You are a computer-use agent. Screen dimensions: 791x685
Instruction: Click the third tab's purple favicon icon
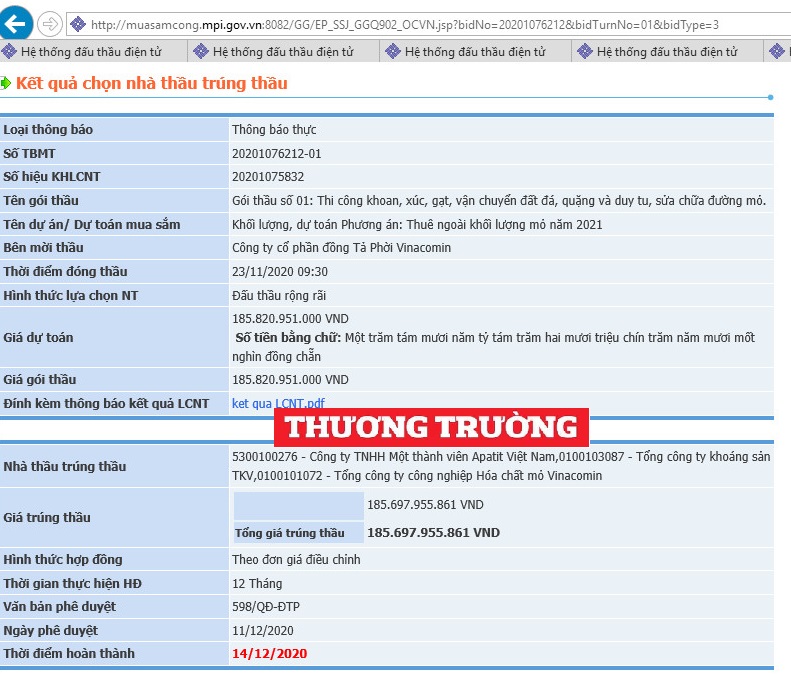[392, 51]
